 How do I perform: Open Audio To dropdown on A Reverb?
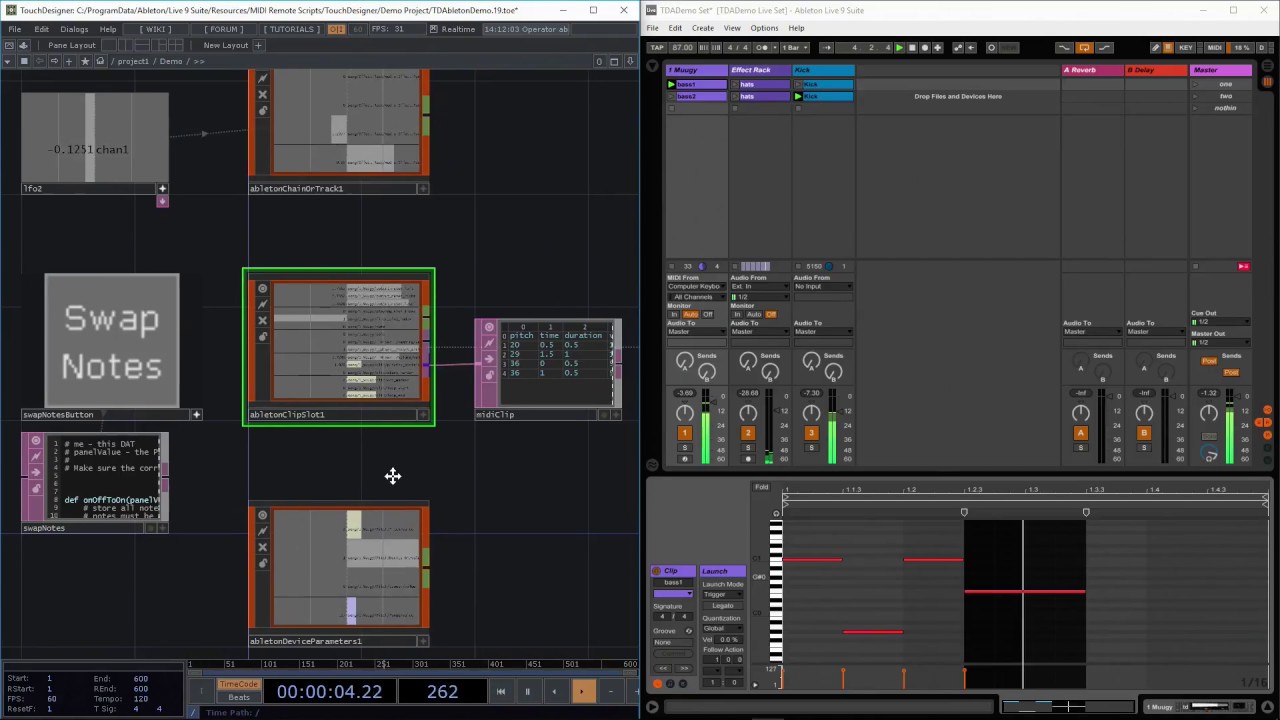click(1092, 332)
